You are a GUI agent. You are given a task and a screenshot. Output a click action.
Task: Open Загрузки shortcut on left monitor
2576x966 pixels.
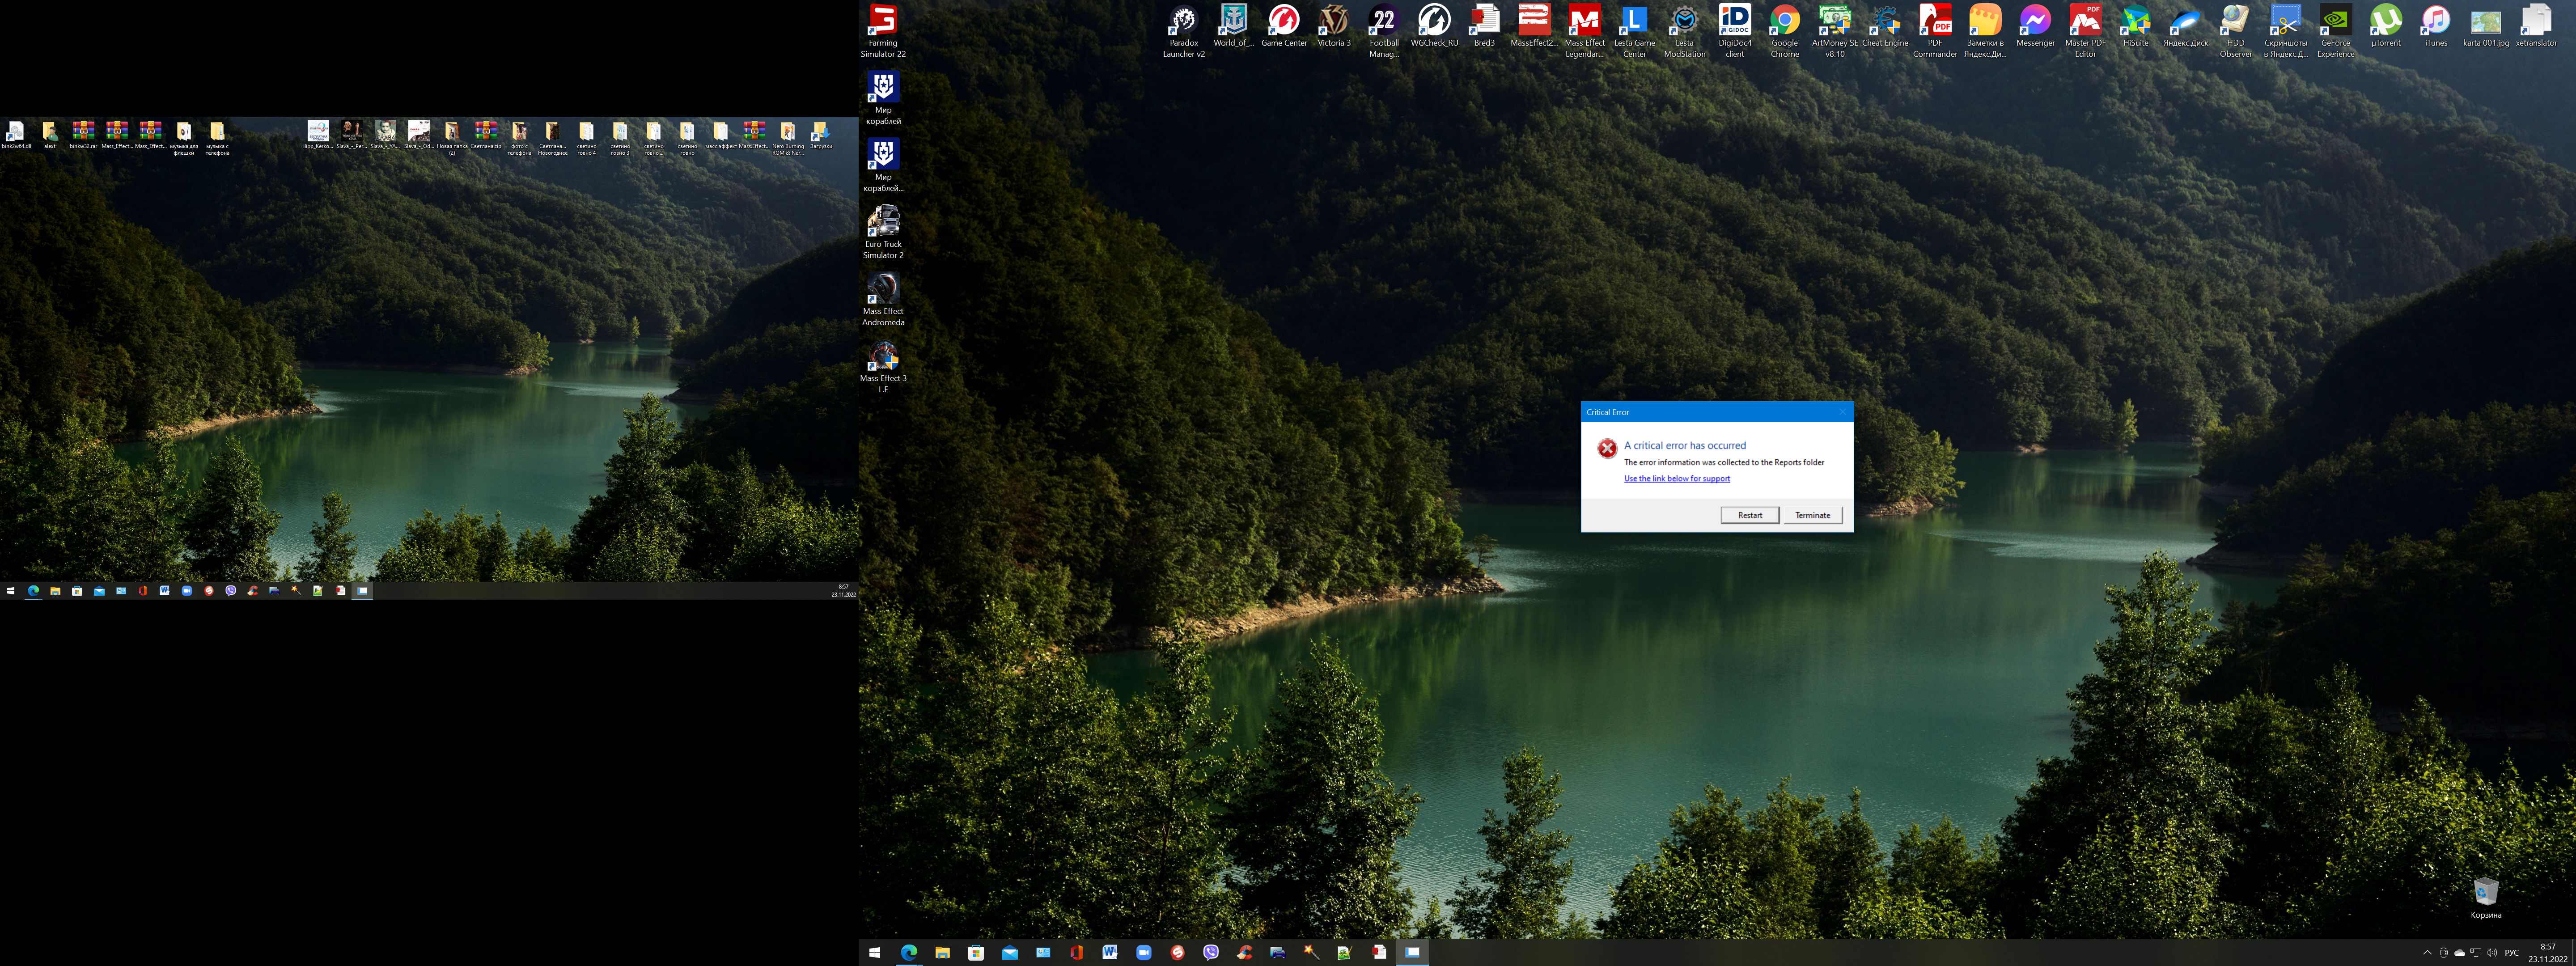[821, 135]
